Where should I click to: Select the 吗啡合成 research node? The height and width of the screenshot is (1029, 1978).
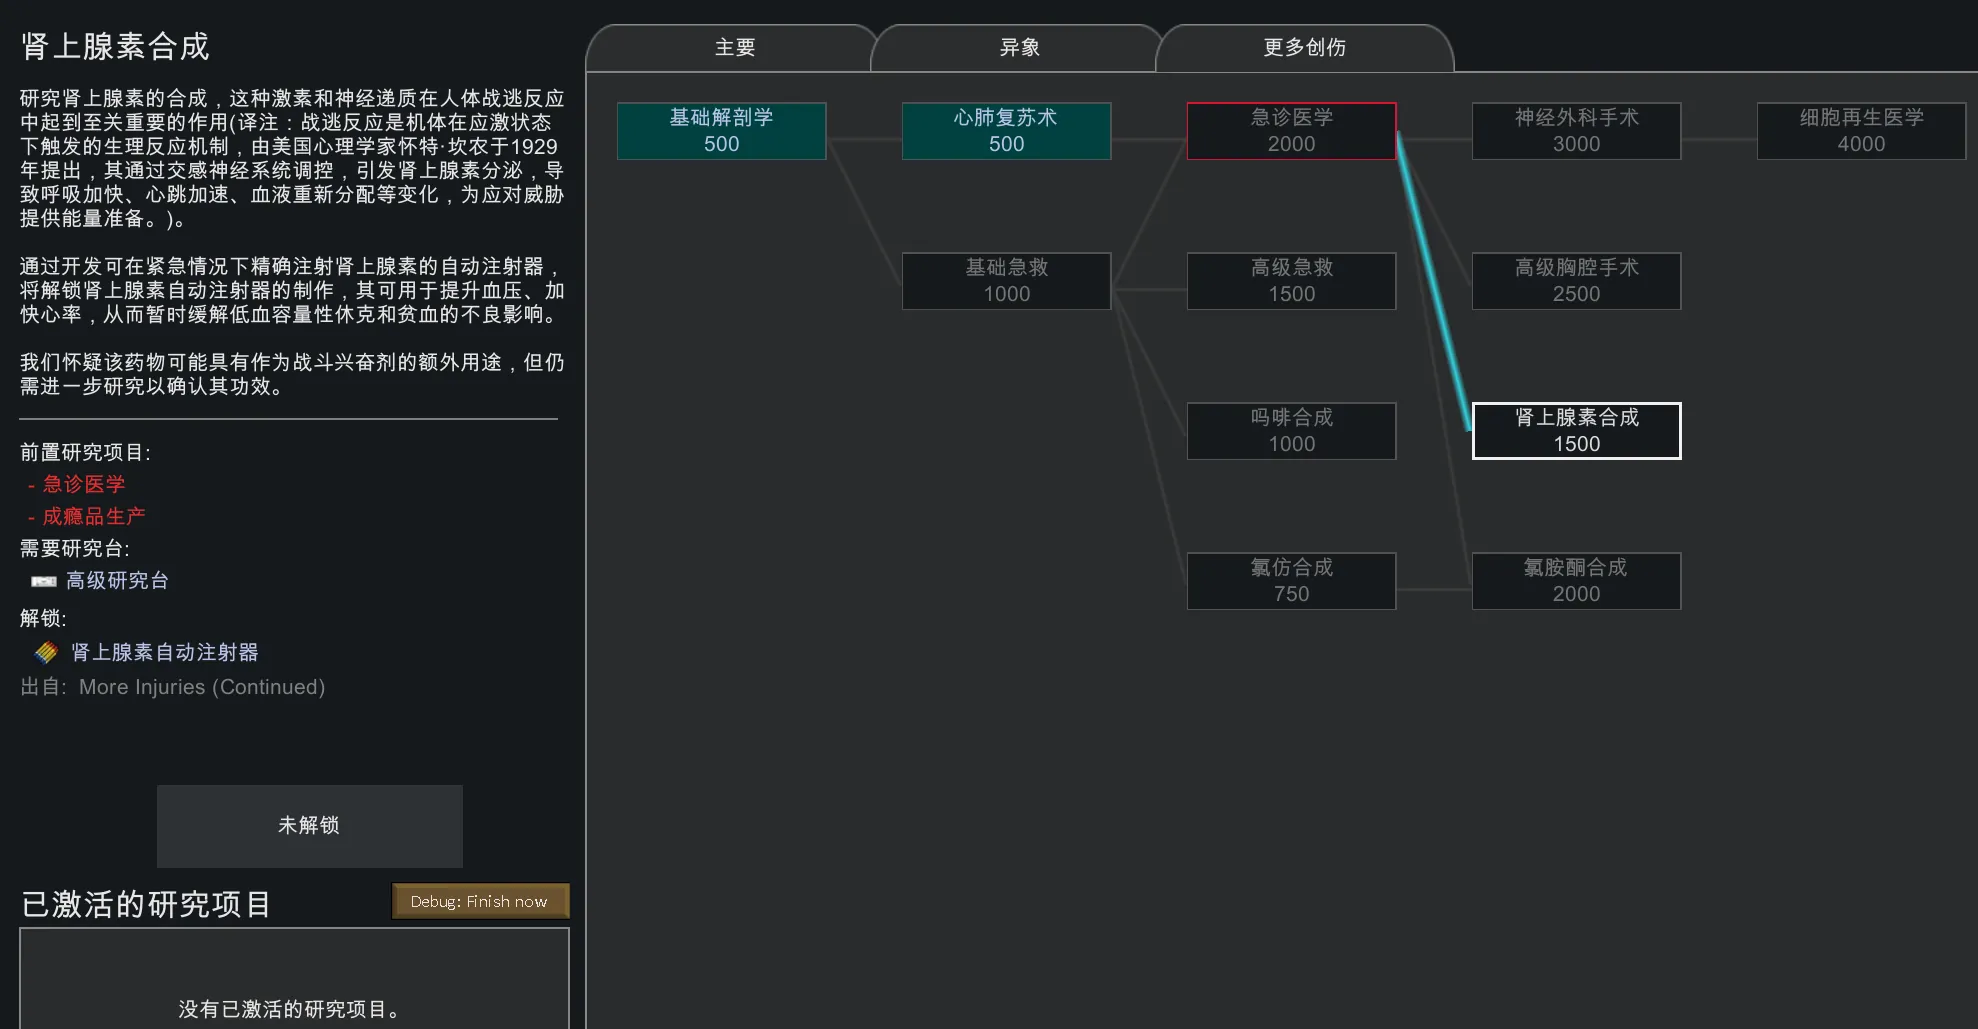coord(1291,431)
